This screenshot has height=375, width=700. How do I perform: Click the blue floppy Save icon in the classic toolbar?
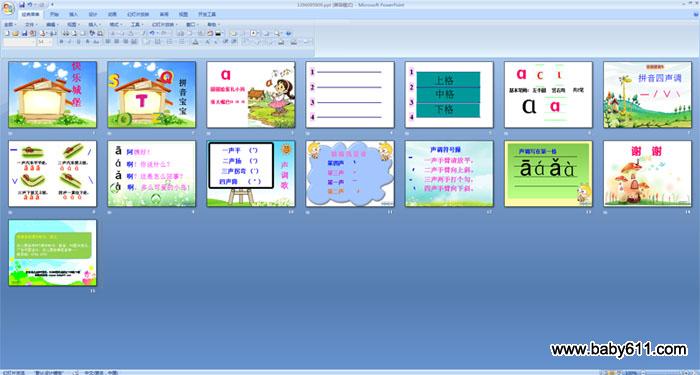pos(25,33)
